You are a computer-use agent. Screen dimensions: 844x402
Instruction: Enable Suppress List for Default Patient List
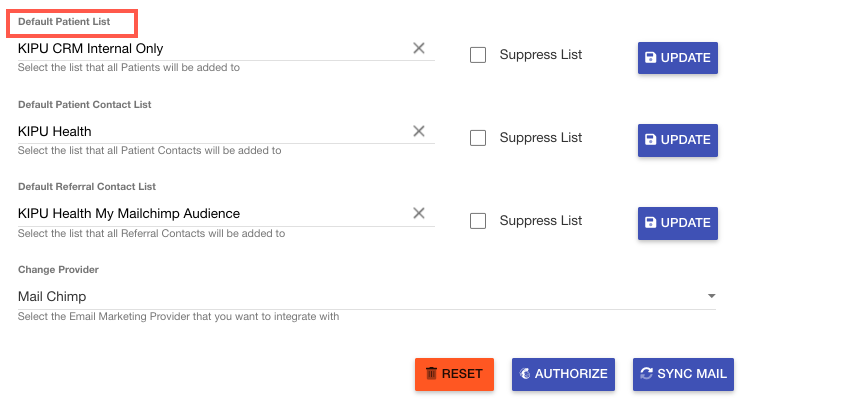point(478,55)
